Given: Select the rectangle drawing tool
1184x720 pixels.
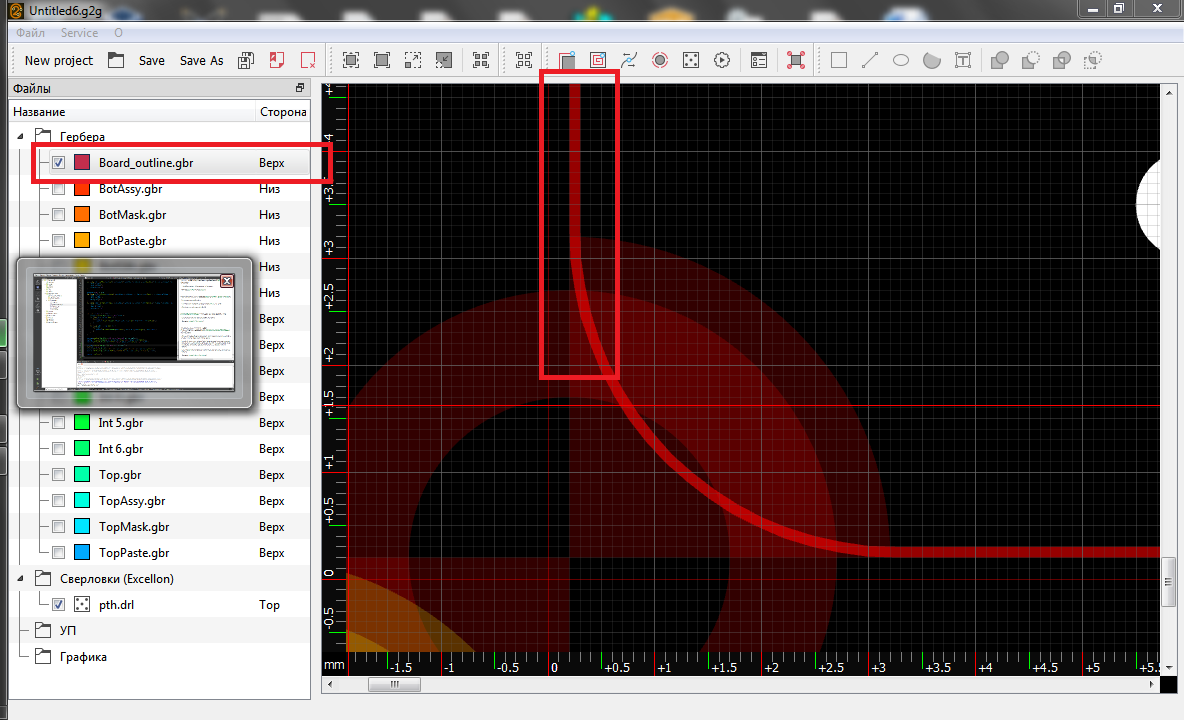Looking at the screenshot, I should tap(839, 60).
